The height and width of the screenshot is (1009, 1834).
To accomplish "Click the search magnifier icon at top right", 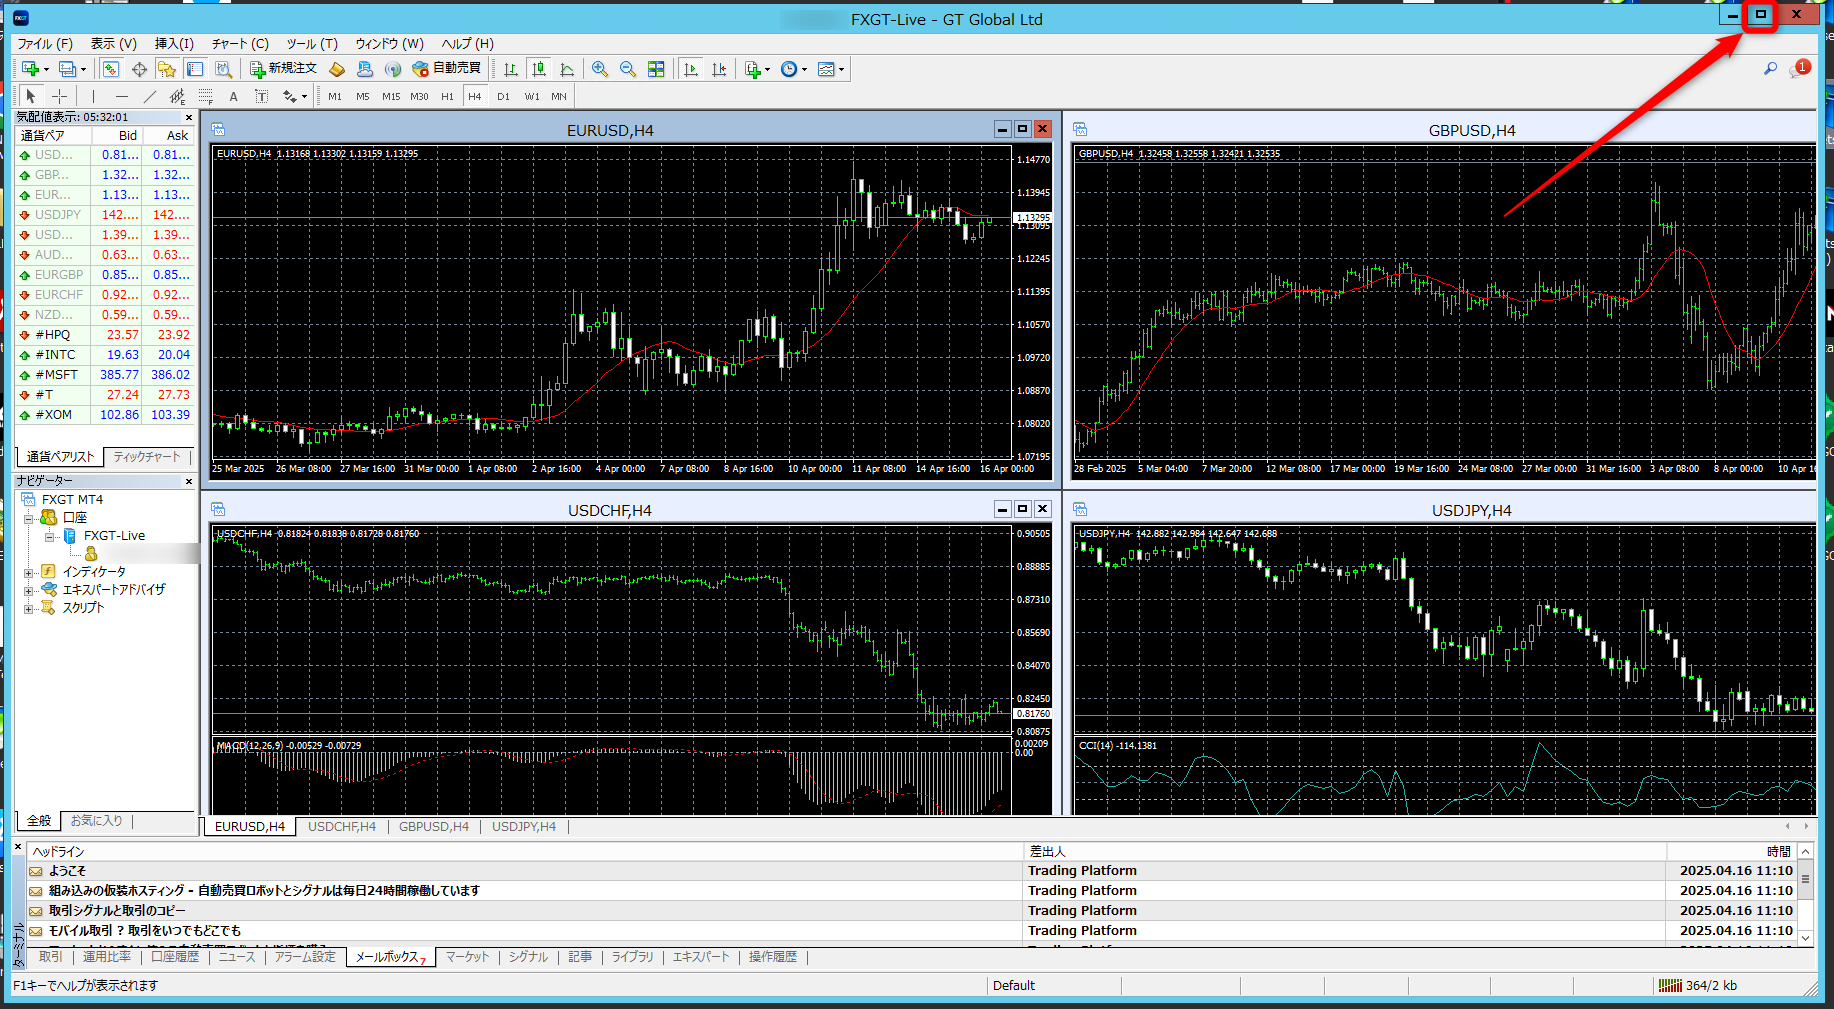I will [1771, 69].
